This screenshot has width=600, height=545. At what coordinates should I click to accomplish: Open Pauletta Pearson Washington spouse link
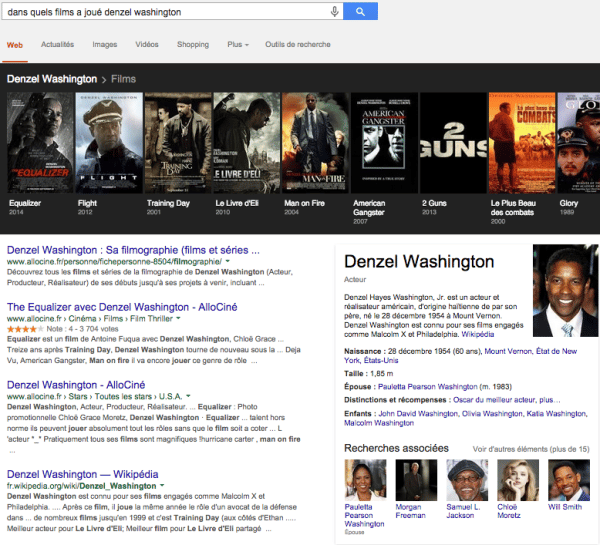427,387
